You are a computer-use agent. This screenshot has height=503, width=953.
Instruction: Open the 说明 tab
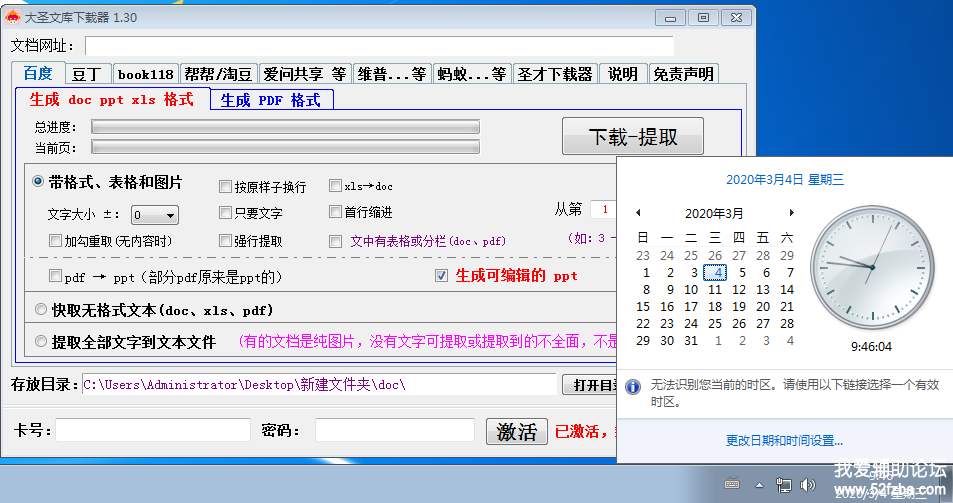[622, 74]
